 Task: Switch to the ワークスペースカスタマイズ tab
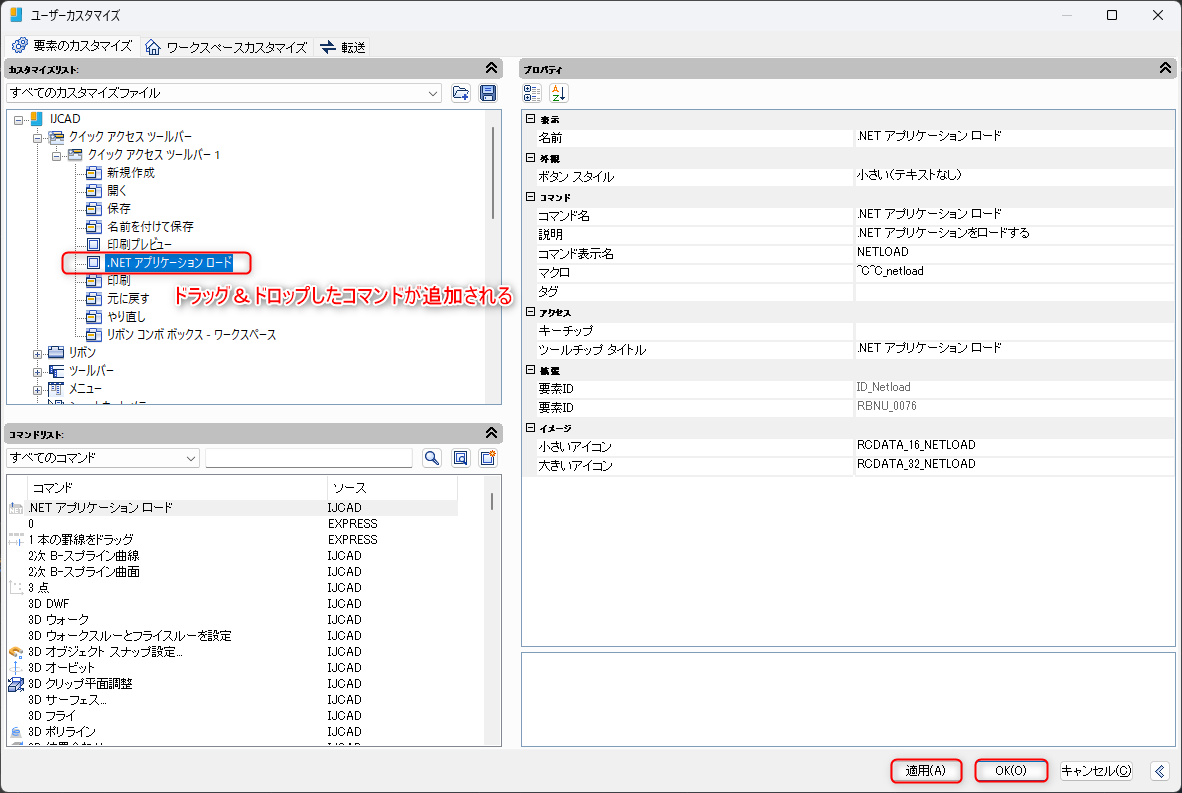226,47
